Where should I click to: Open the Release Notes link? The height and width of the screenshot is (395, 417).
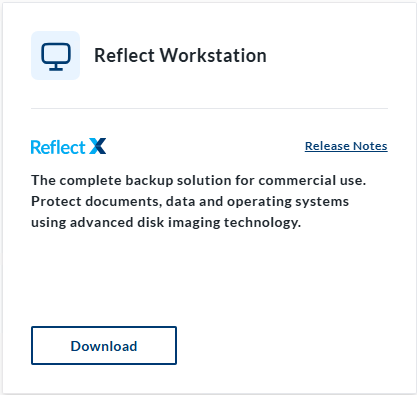tap(346, 146)
